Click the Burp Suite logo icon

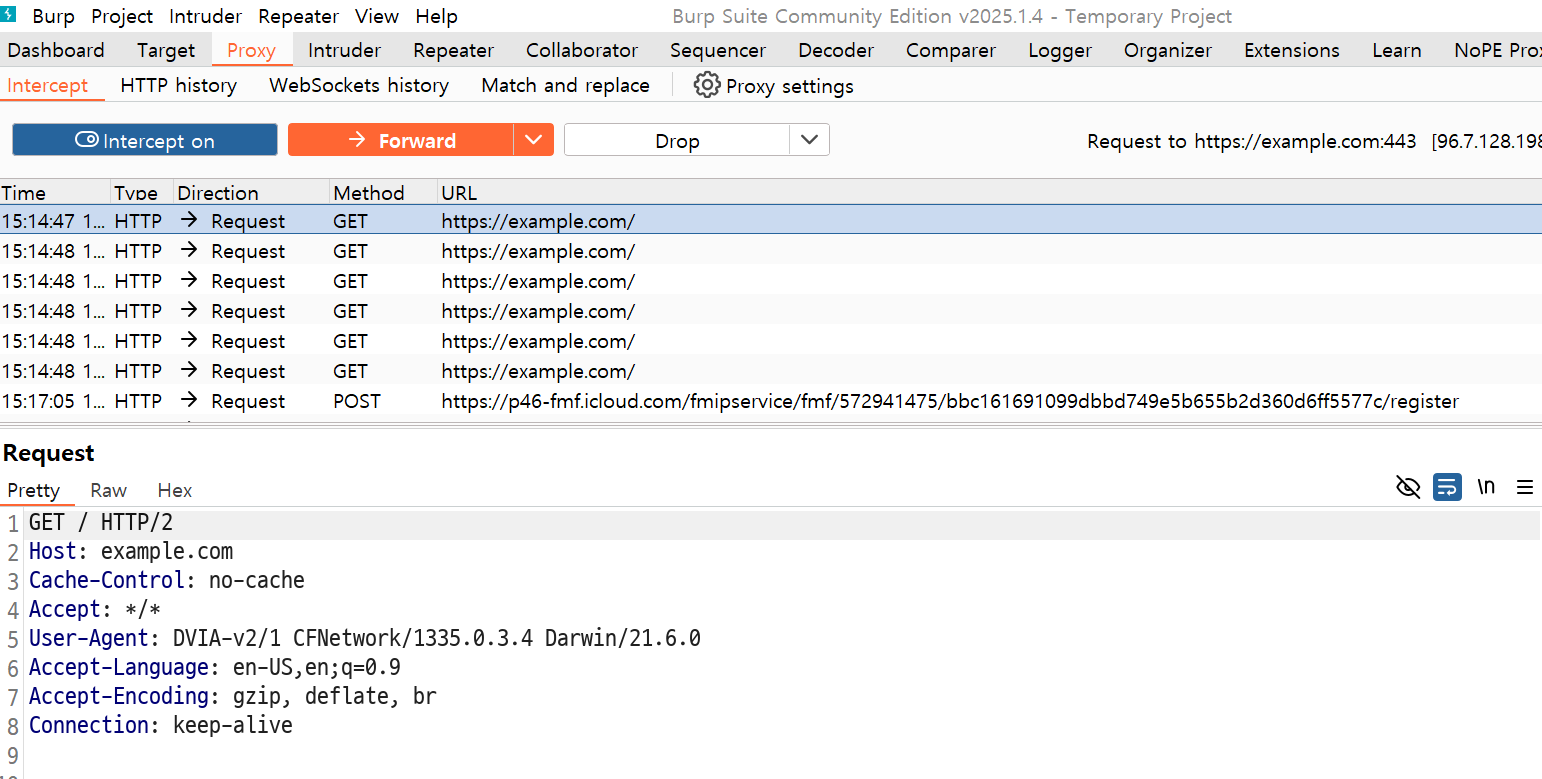coord(10,14)
